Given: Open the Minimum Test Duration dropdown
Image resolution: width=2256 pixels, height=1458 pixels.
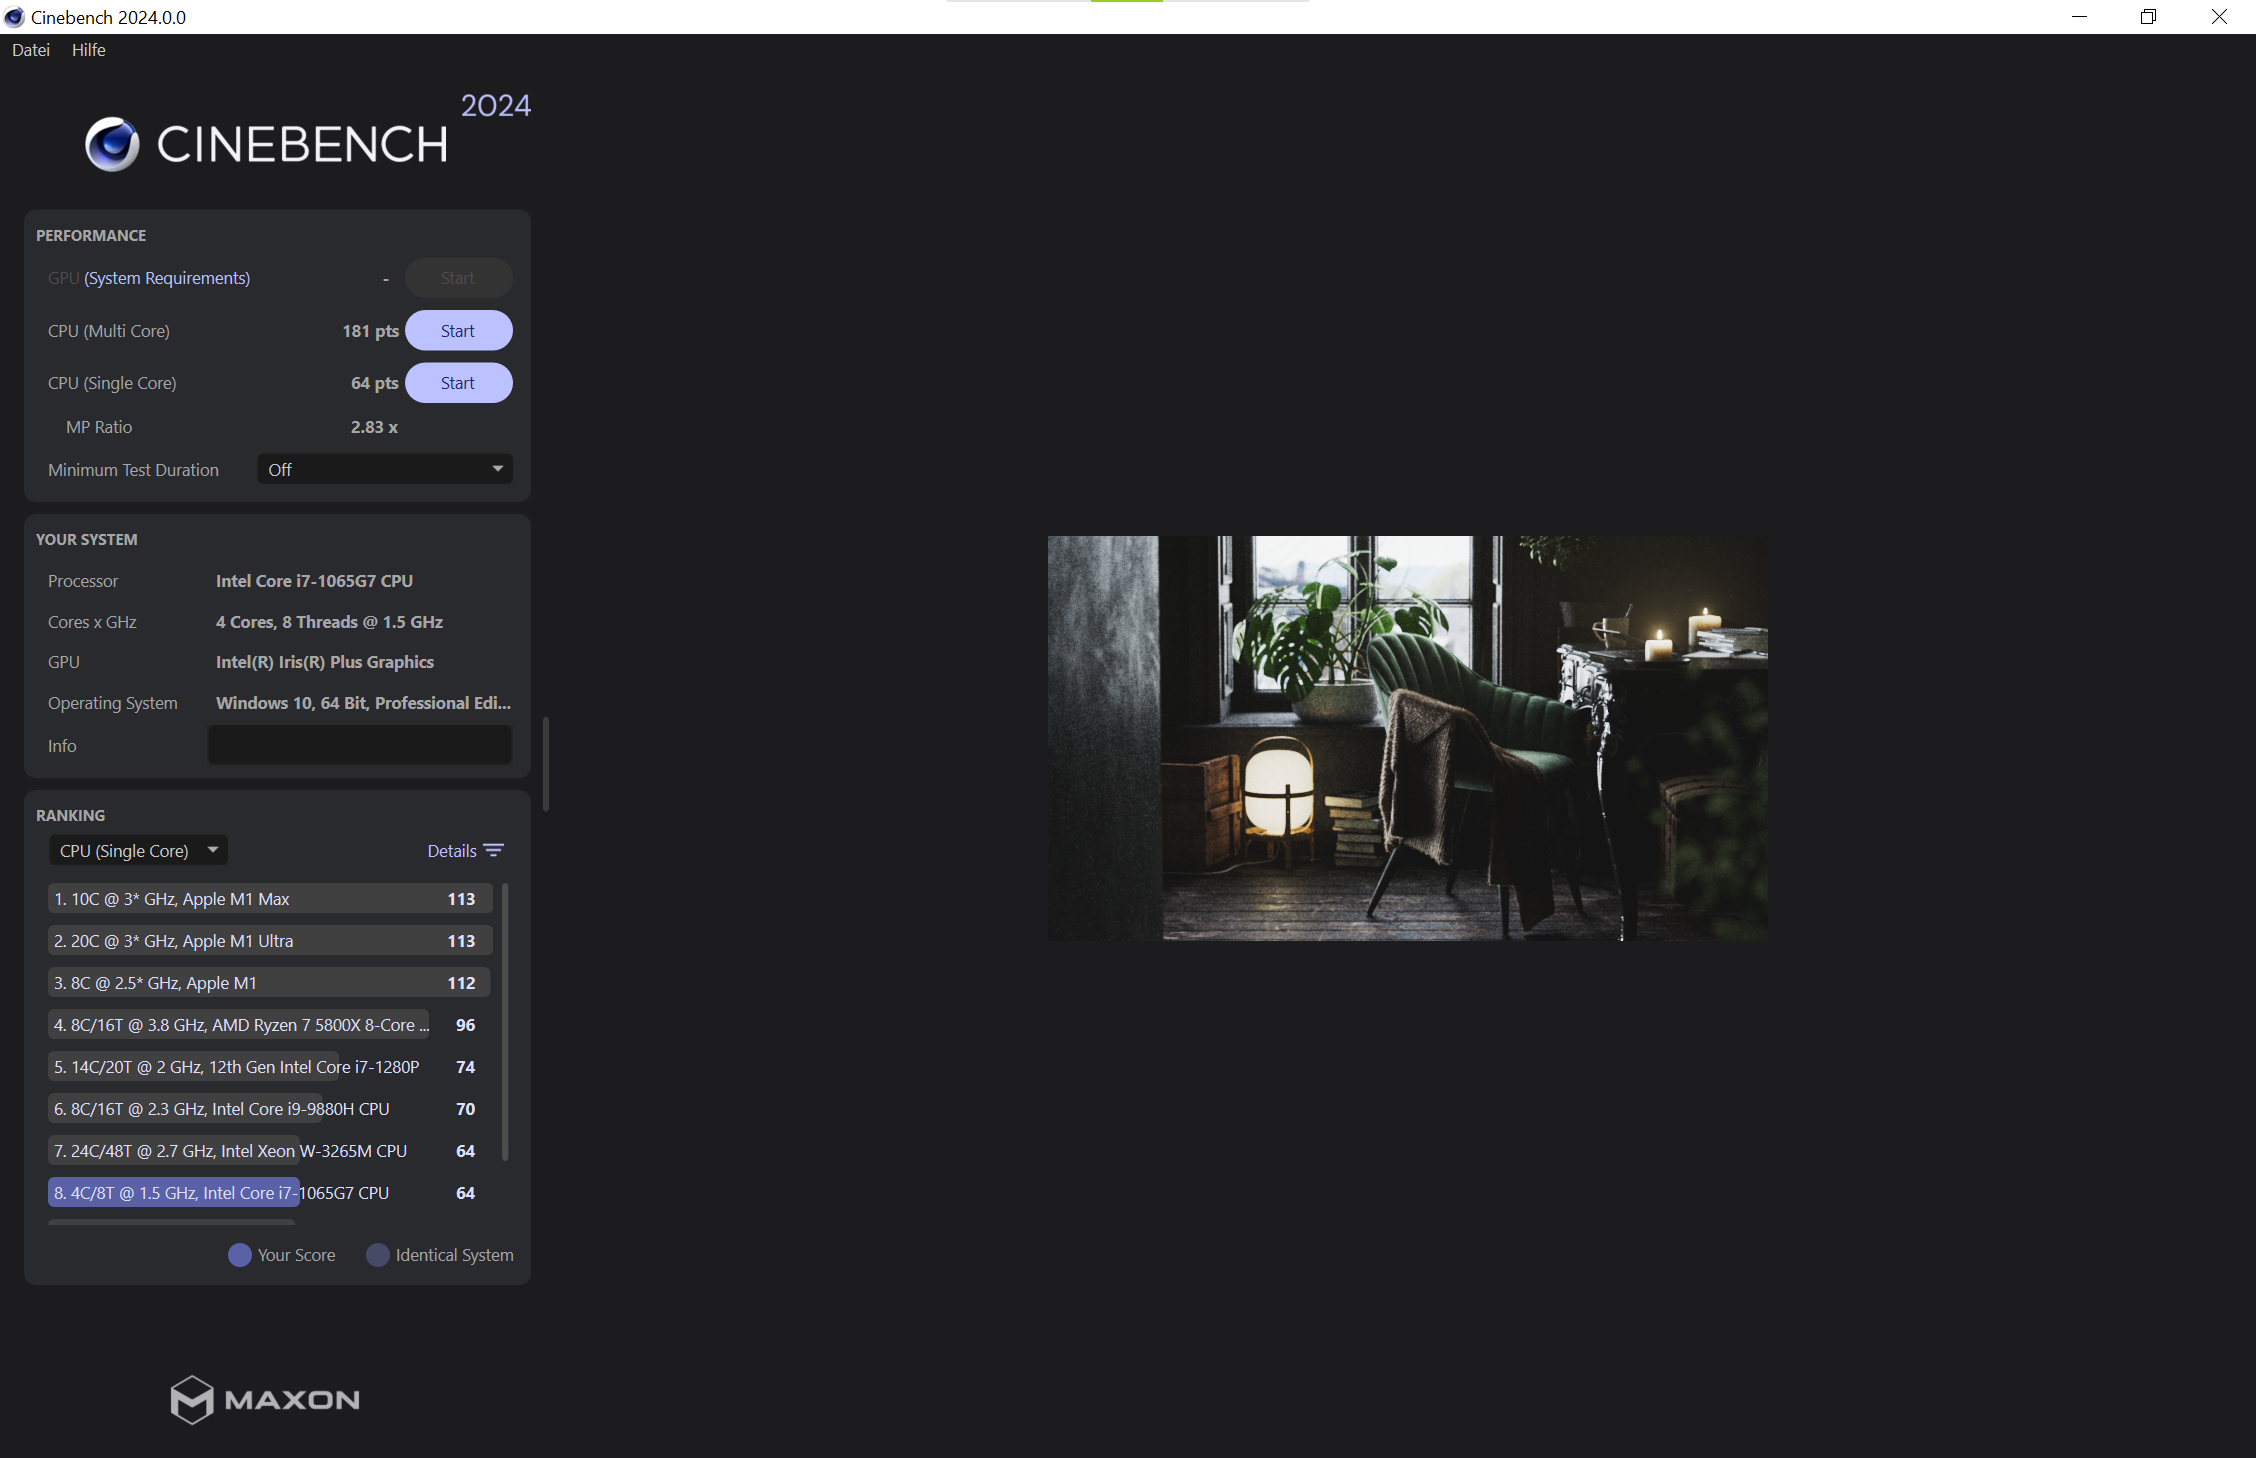Looking at the screenshot, I should (385, 469).
